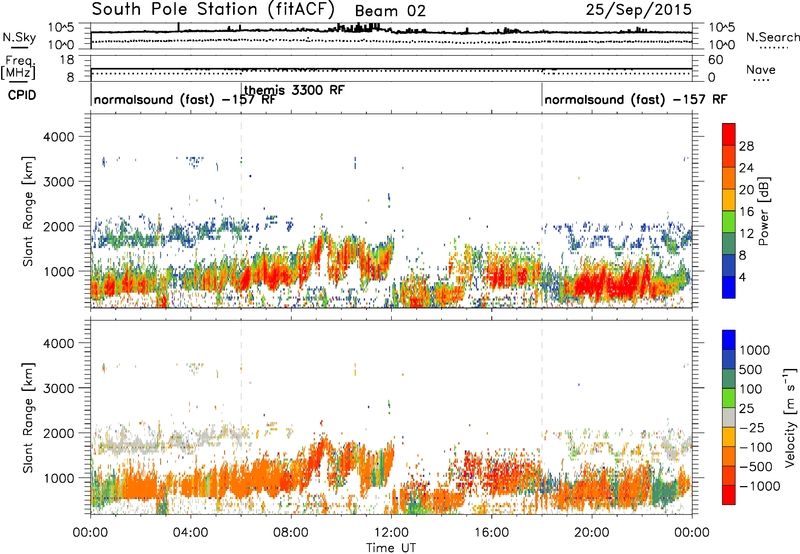Select the 'Beam 02' label
Viewport: 800px width, 554px height.
[390, 11]
